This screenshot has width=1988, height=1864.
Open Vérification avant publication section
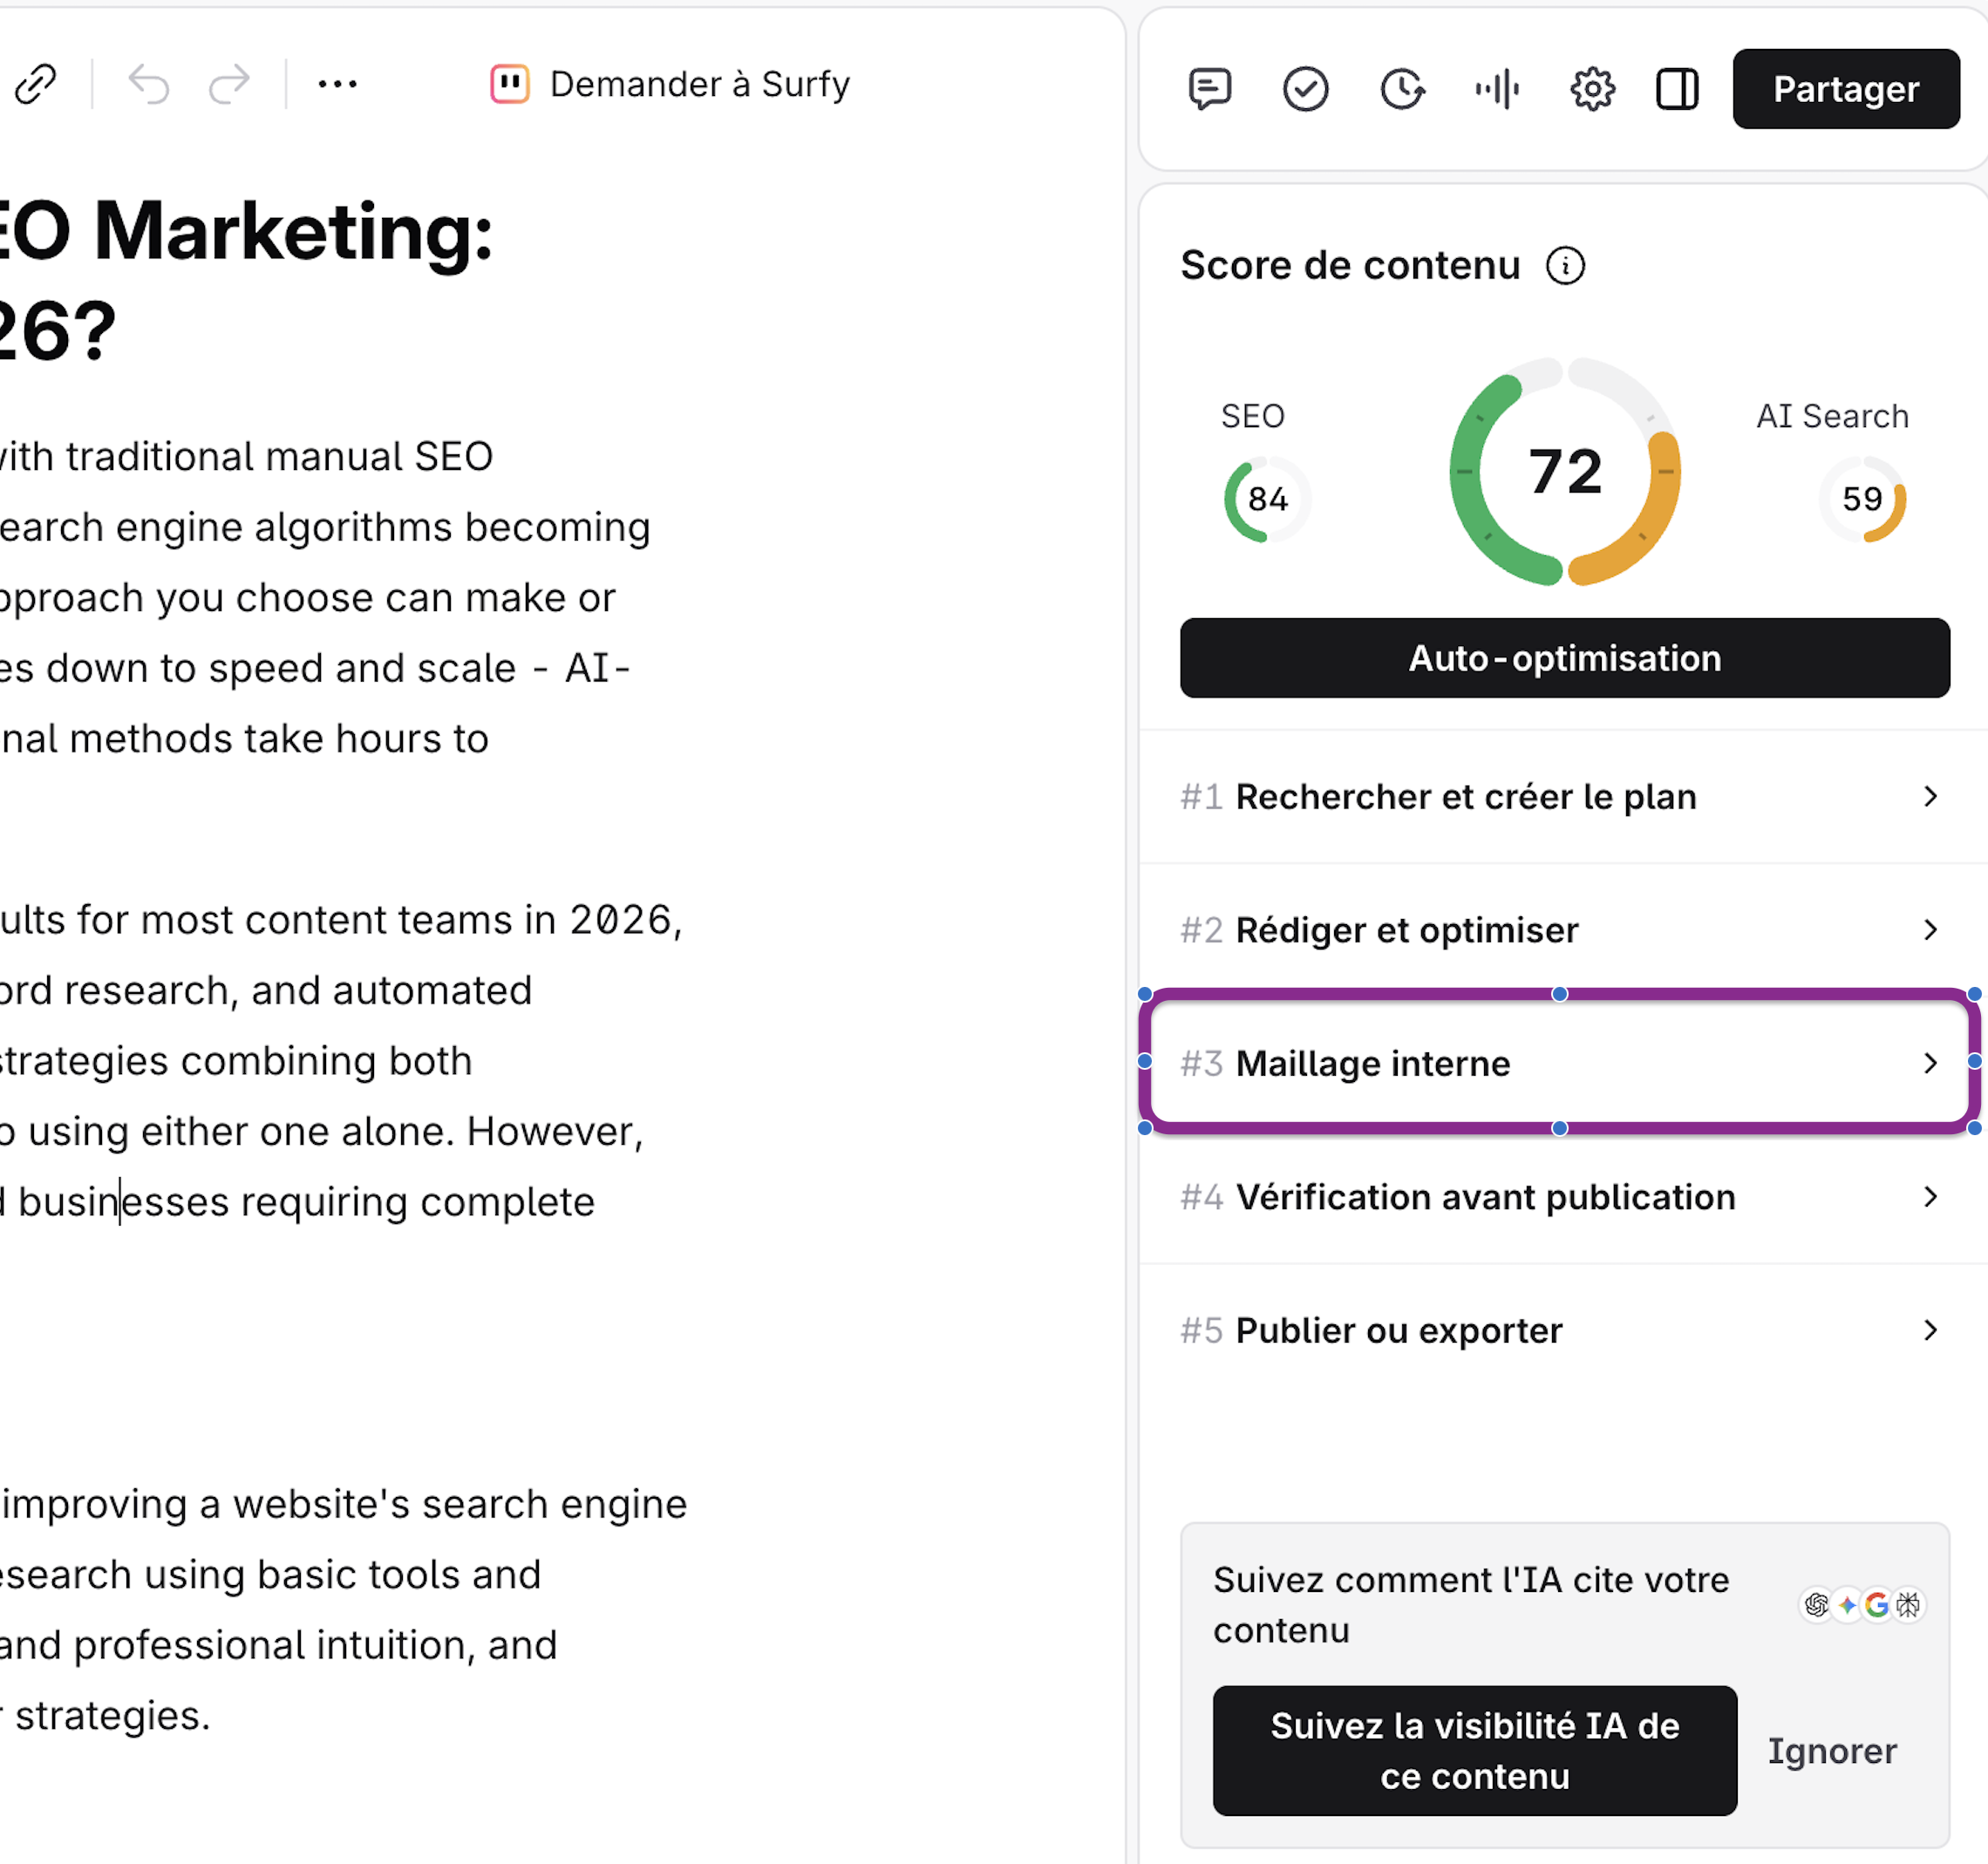click(1560, 1197)
